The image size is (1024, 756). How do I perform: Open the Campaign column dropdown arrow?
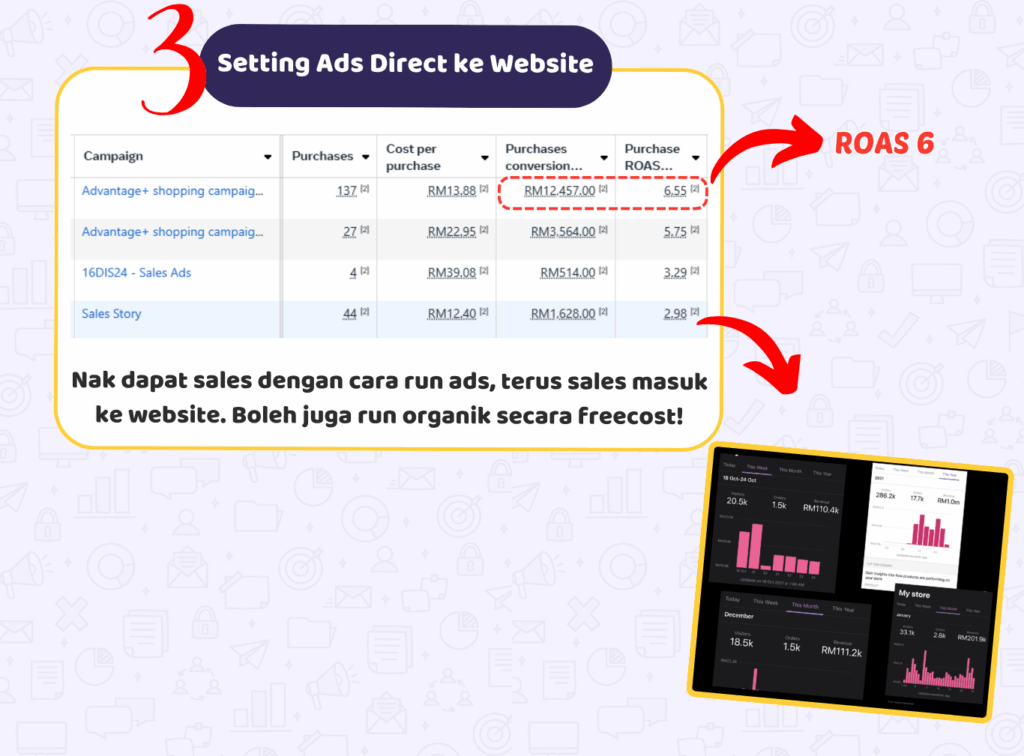coord(267,157)
